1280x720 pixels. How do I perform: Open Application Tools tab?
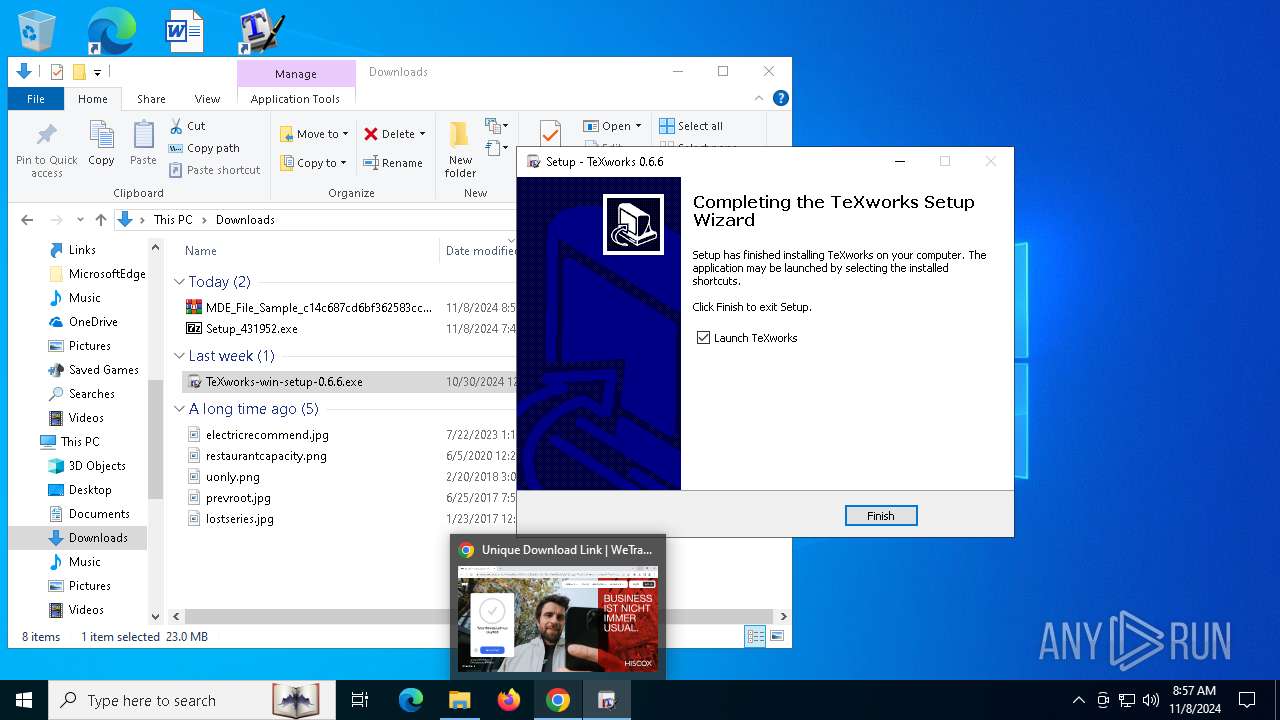295,99
